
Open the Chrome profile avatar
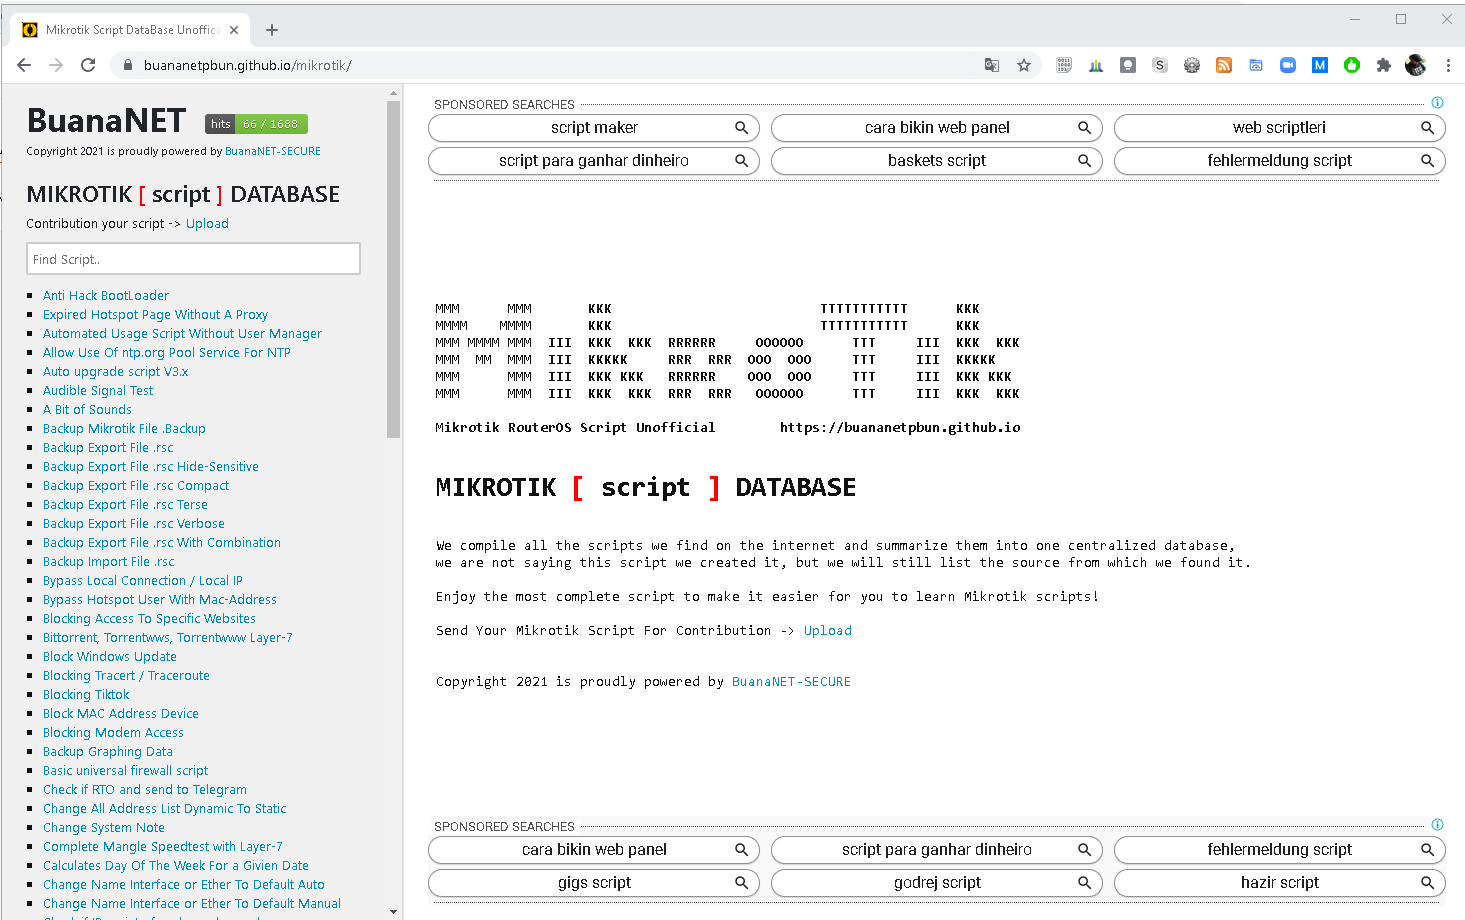(1416, 65)
